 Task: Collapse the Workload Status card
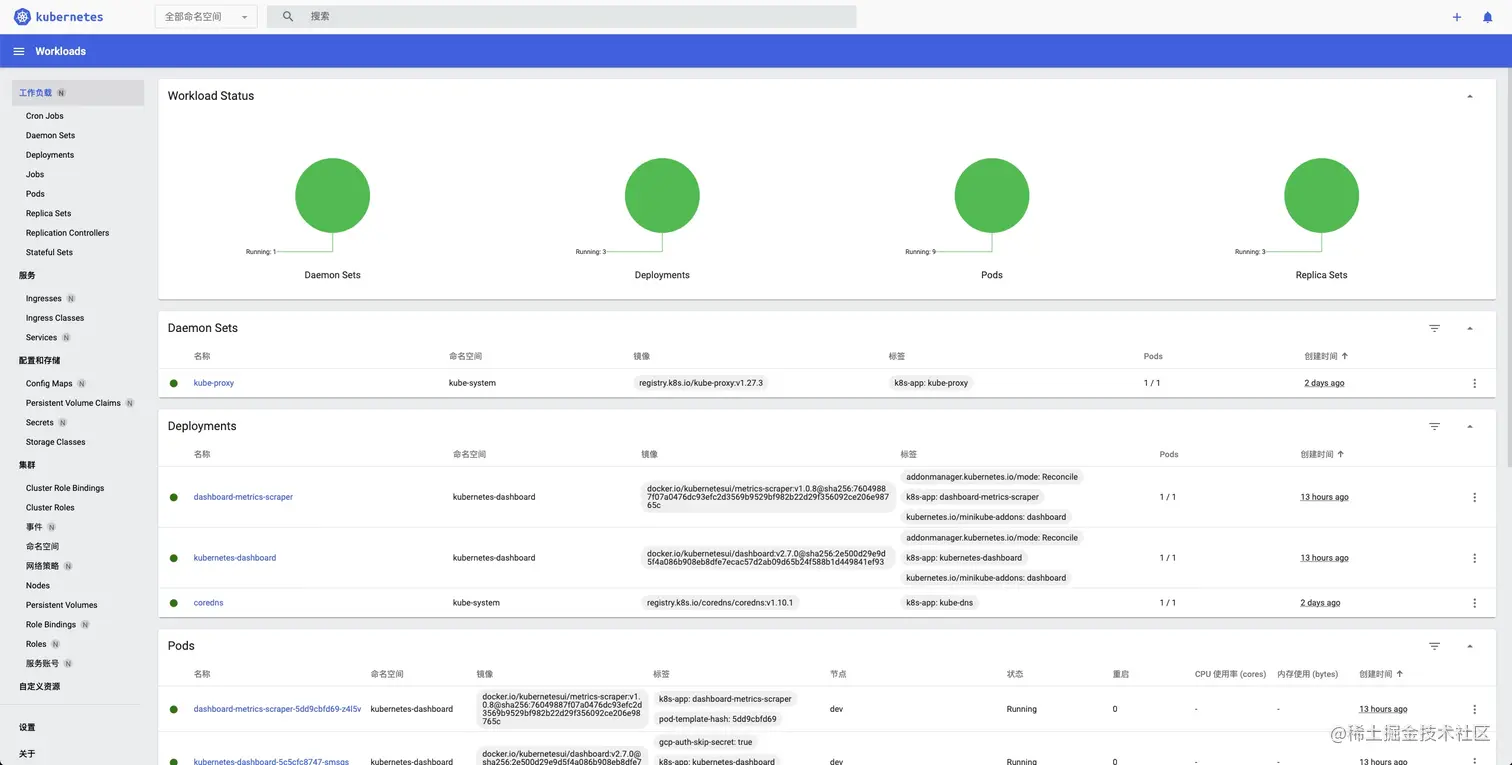(x=1469, y=96)
